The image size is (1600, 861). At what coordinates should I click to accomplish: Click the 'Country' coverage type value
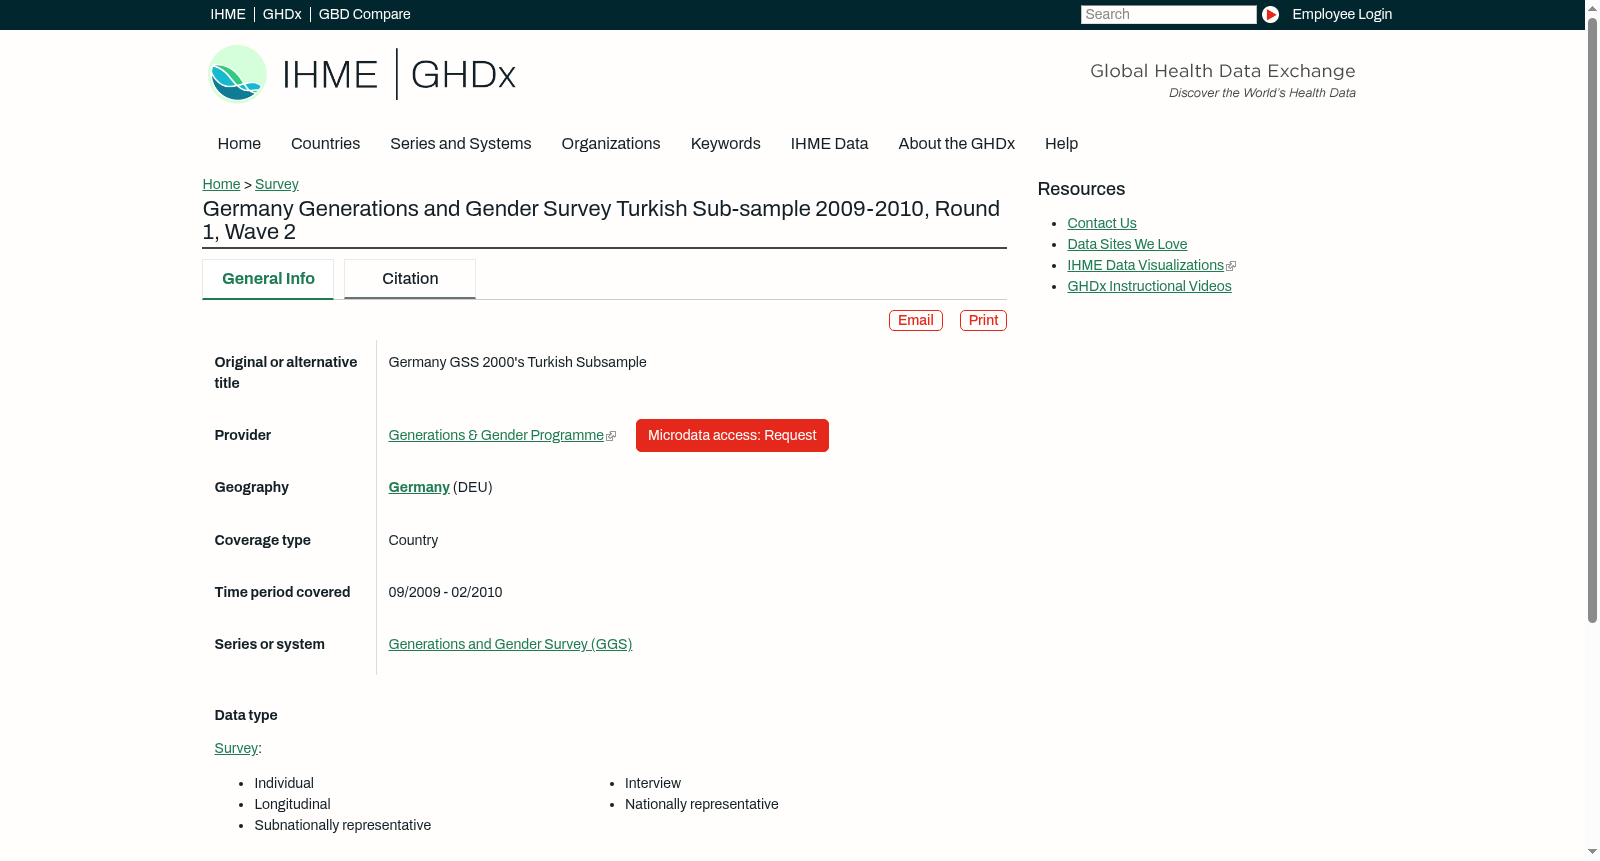(x=413, y=540)
